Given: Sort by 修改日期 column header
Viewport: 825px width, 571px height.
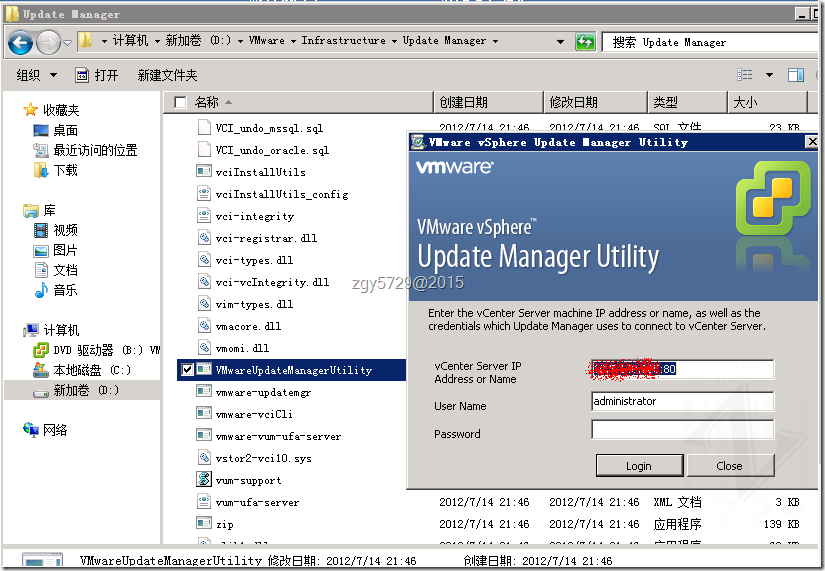Looking at the screenshot, I should point(595,102).
